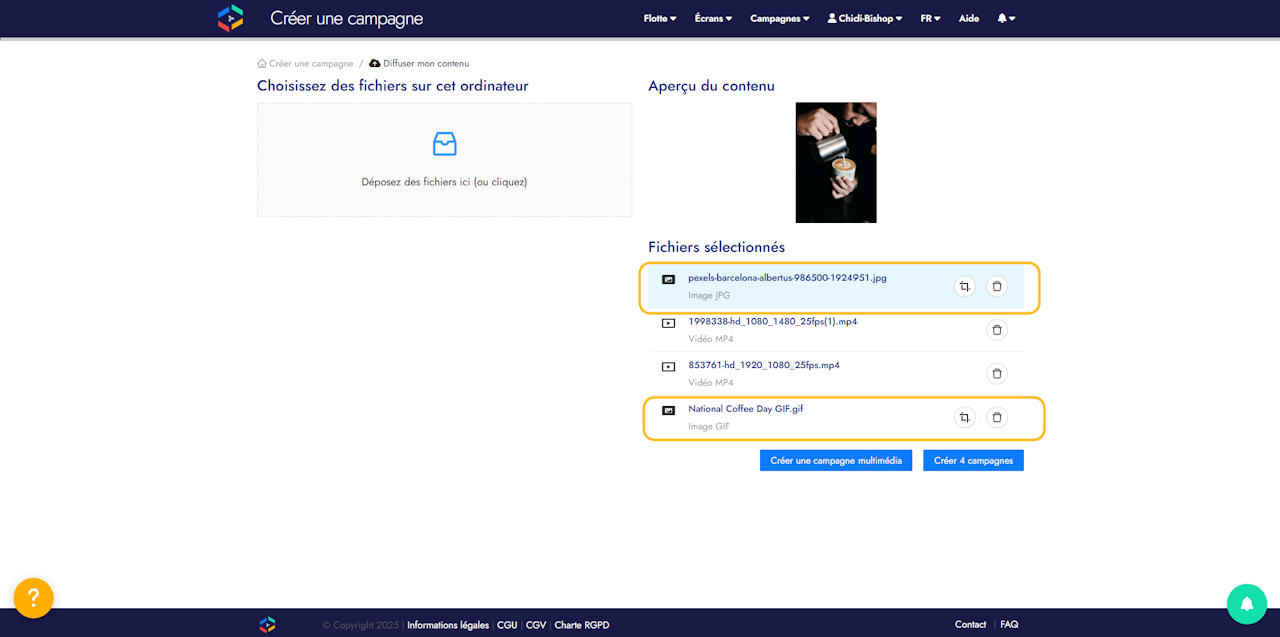Open the Chidi-Bishop user account menu
The width and height of the screenshot is (1280, 637).
(x=864, y=18)
